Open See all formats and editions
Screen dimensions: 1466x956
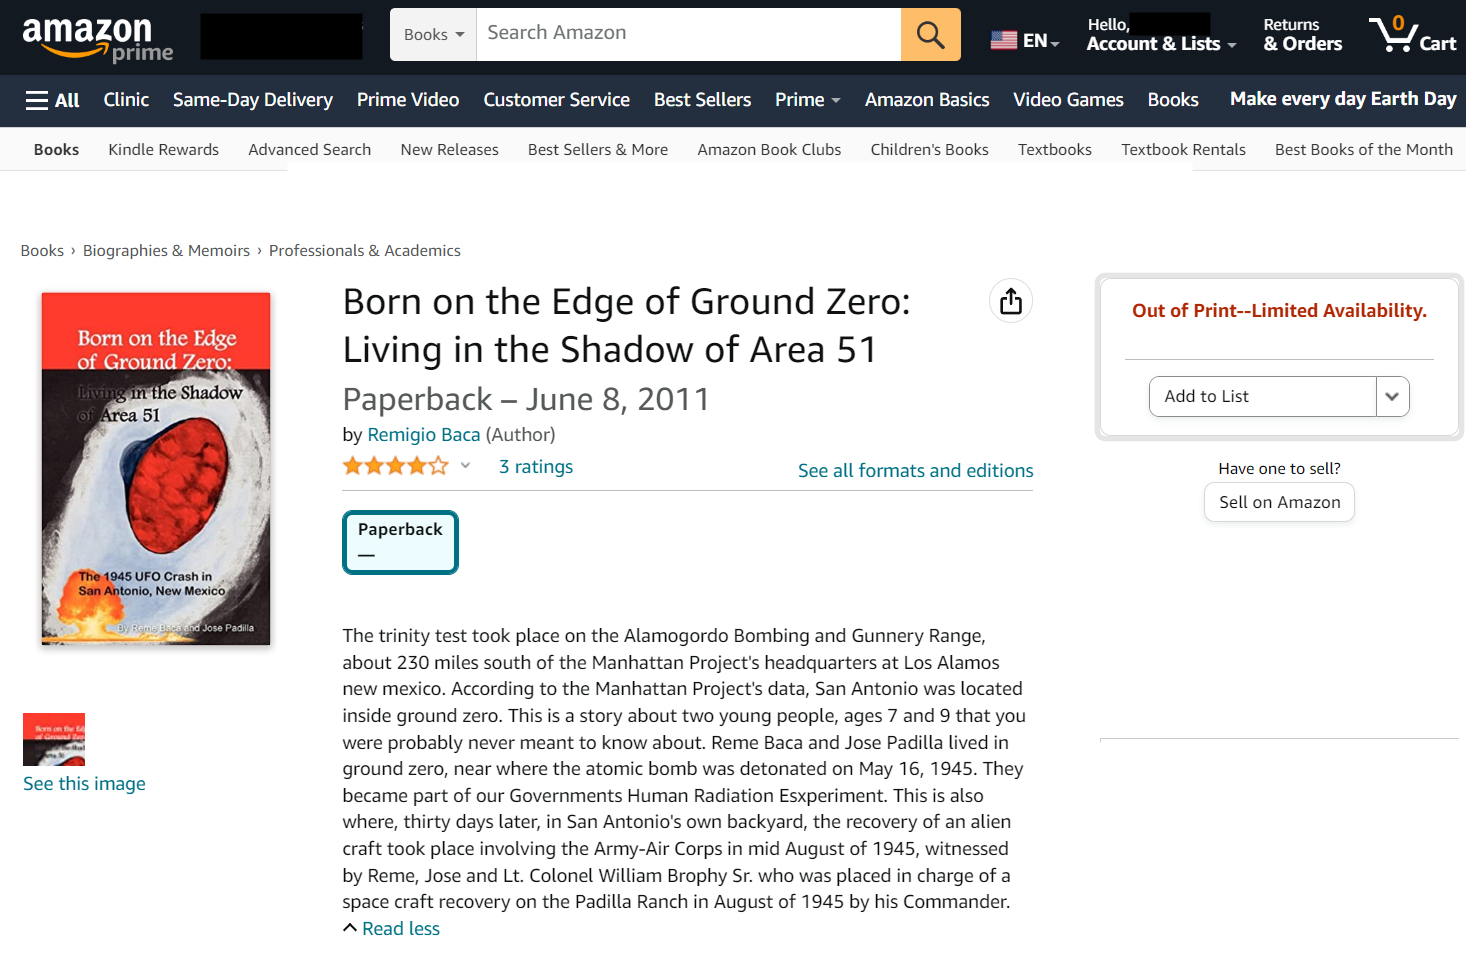pos(915,471)
